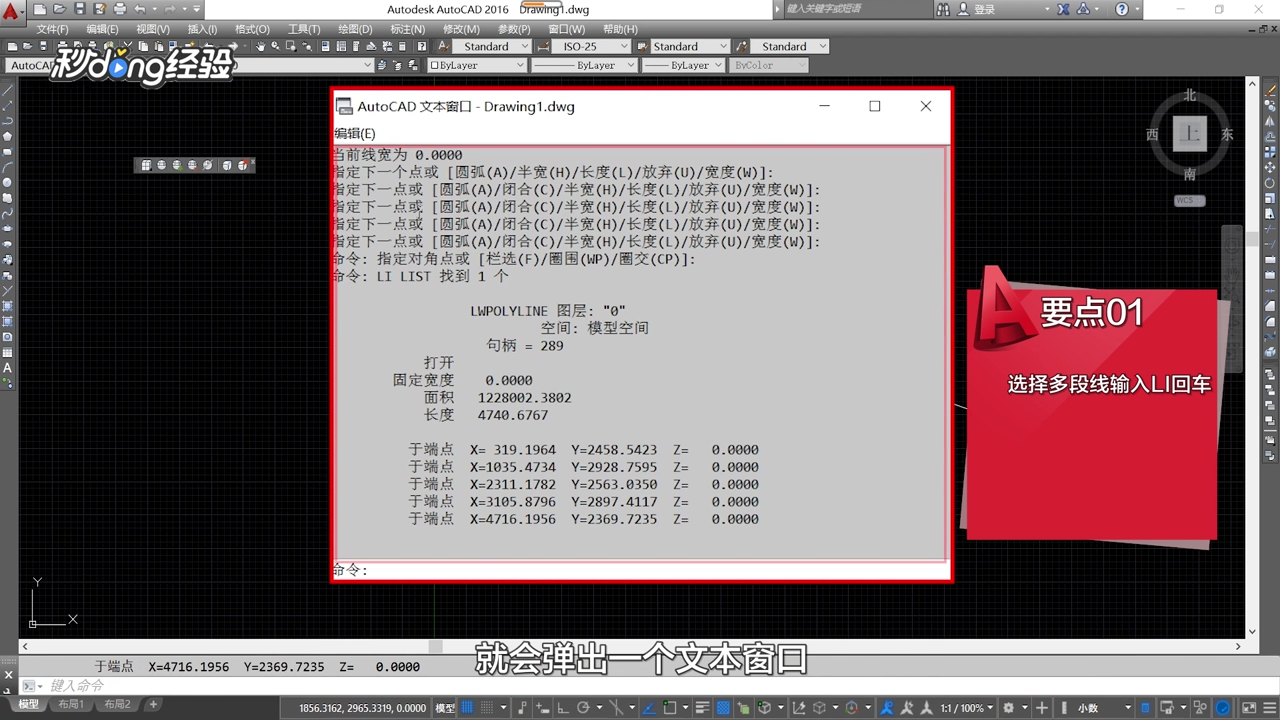Open the 标注(N) menu
The width and height of the screenshot is (1280, 720).
407,29
